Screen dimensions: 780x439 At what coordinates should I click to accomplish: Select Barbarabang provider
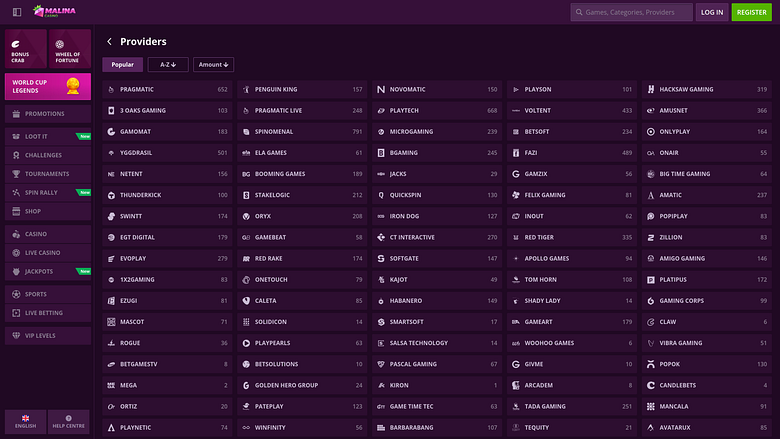point(437,428)
